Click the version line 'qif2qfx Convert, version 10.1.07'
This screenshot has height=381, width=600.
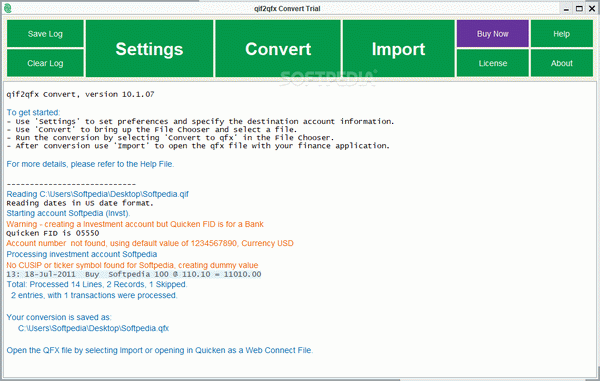tap(80, 94)
